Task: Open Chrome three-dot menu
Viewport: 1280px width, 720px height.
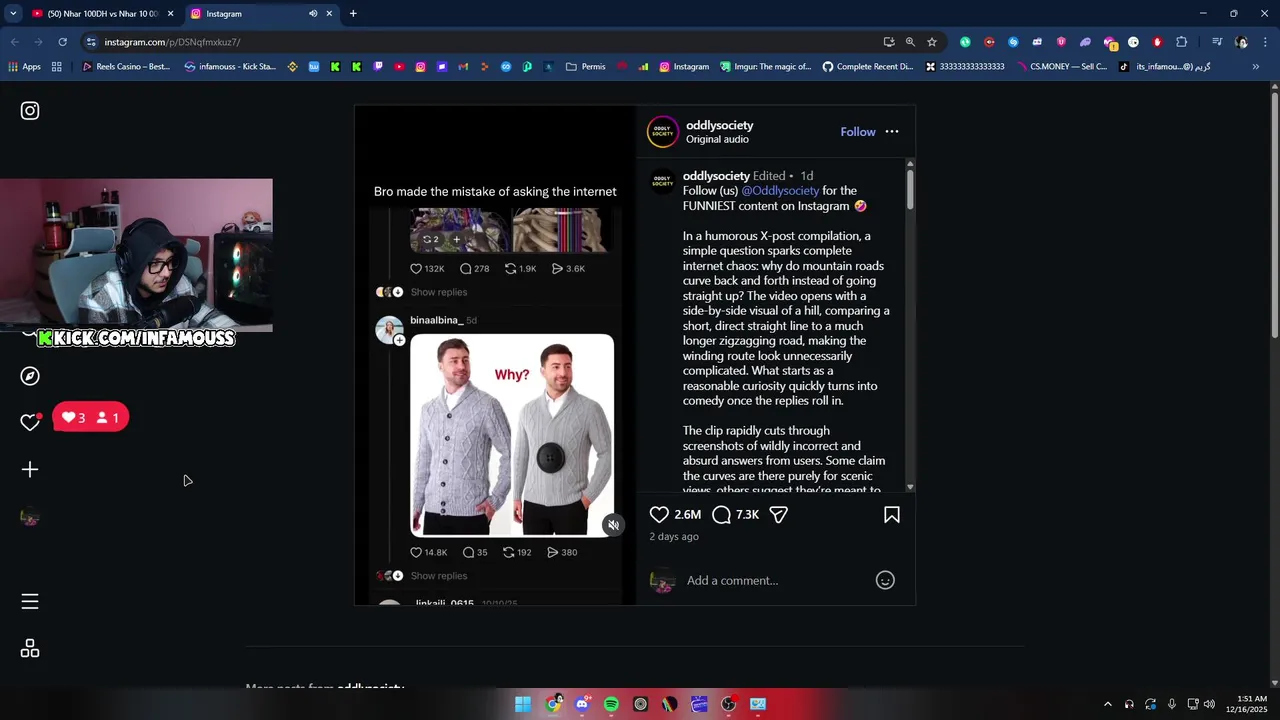Action: coord(1266,42)
